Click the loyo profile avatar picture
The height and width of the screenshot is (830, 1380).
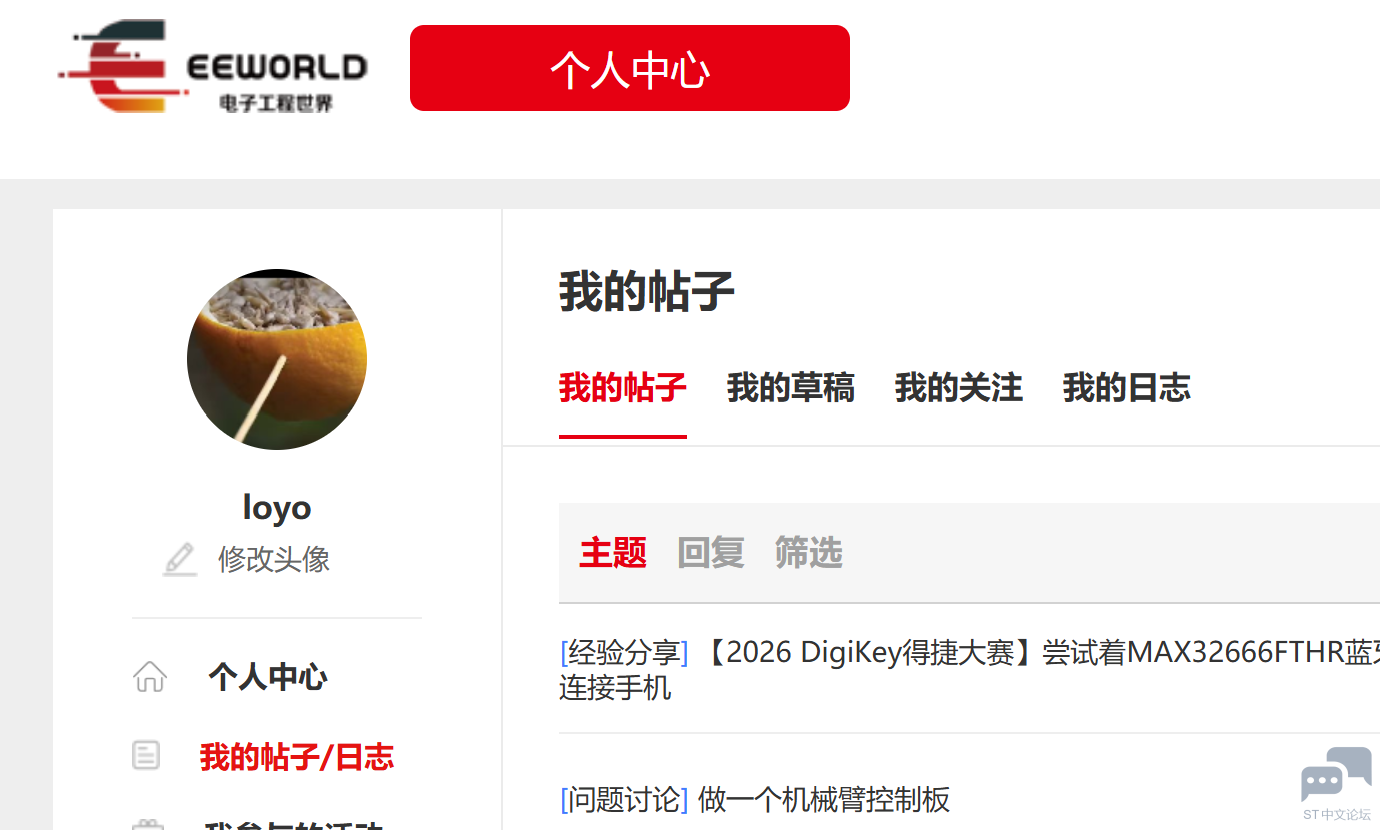(x=277, y=359)
